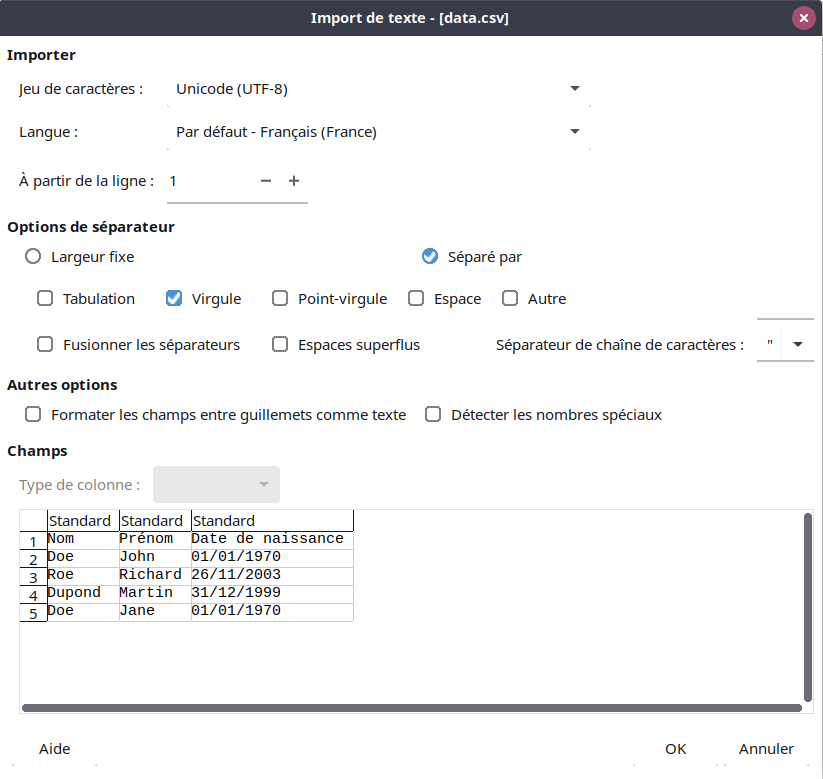Click the Jane cell
Image resolution: width=823 pixels, height=779 pixels.
pos(155,611)
